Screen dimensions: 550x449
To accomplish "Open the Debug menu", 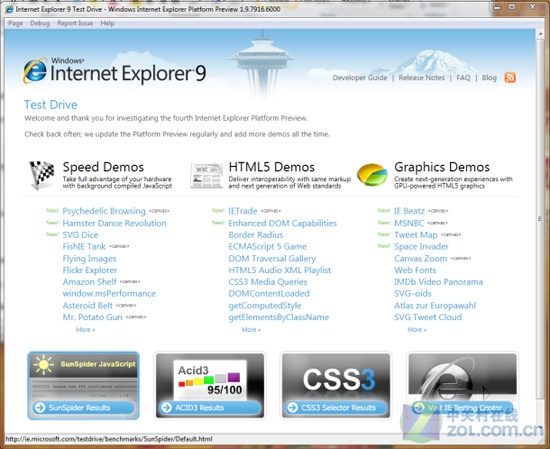I will (40, 23).
